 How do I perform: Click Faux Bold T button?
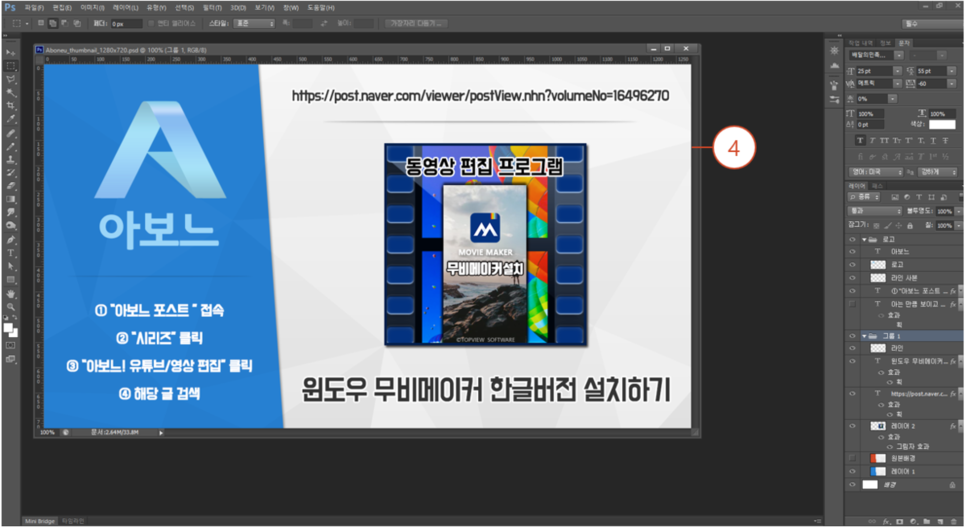point(860,141)
